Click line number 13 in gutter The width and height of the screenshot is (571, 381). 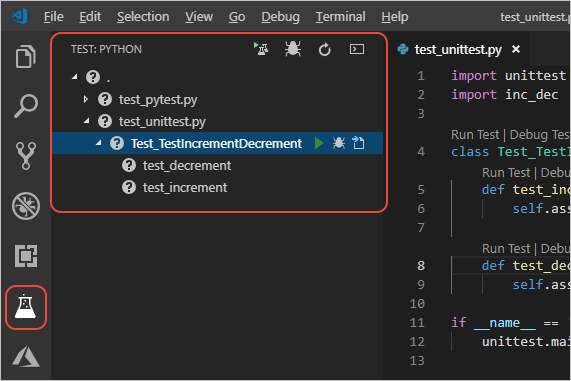417,361
